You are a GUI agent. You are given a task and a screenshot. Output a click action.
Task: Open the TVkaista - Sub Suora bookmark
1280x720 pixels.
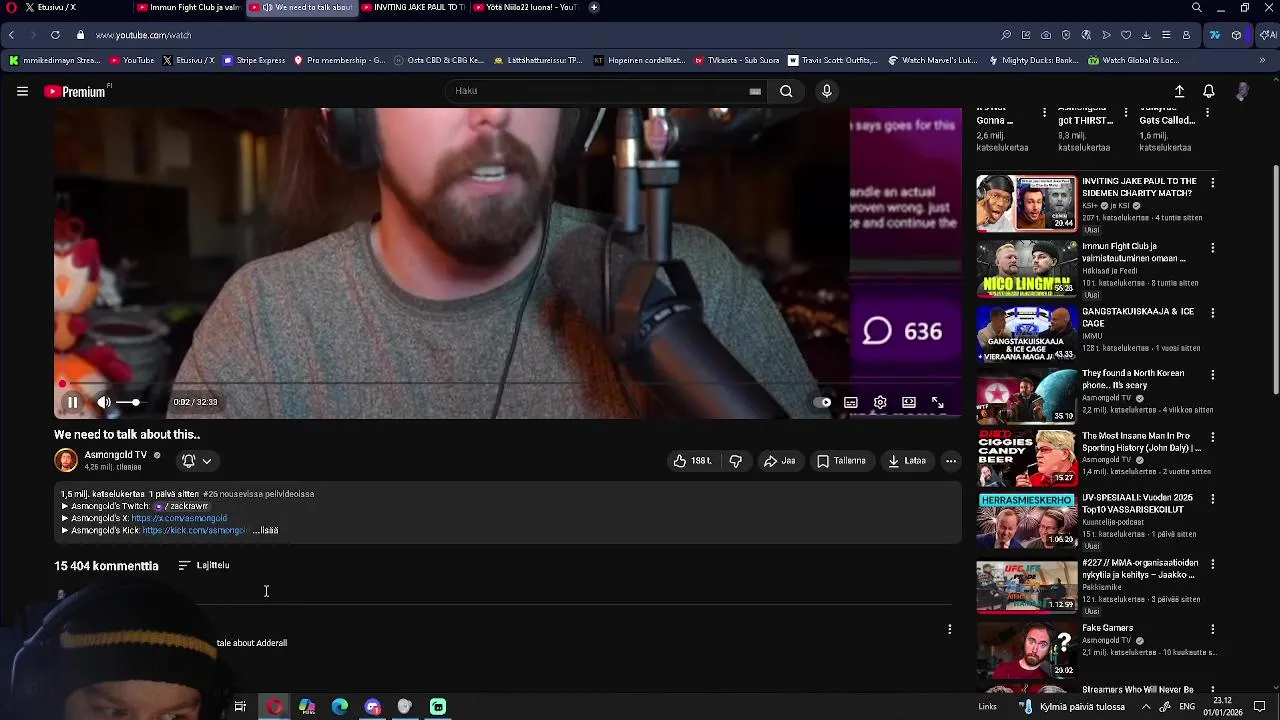click(x=736, y=60)
